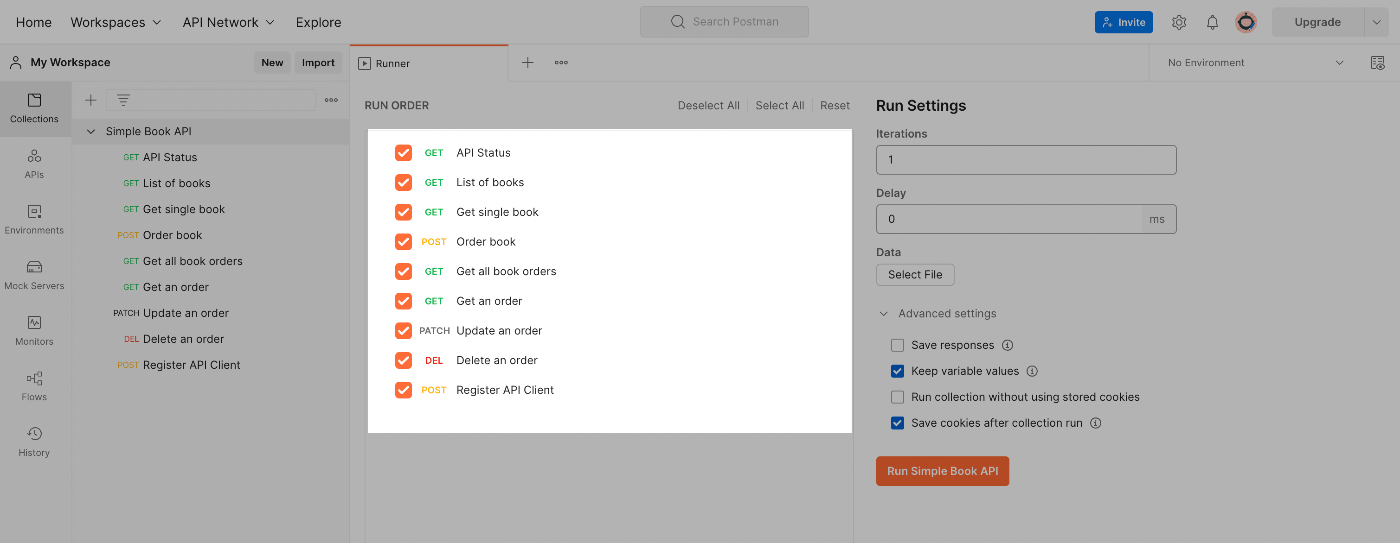The image size is (1400, 543).
Task: Focus the Search Postman field
Action: pos(724,21)
